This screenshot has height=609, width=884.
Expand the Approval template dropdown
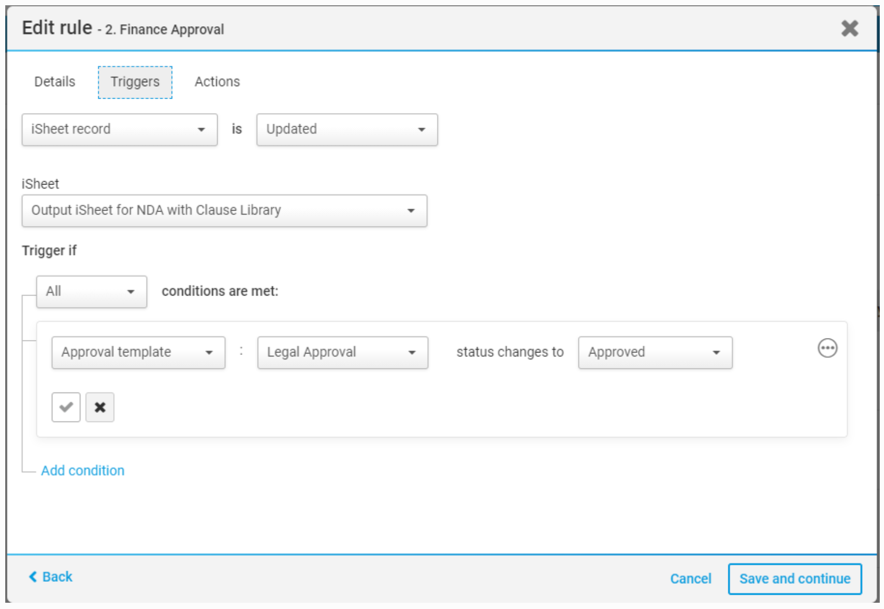click(x=138, y=352)
